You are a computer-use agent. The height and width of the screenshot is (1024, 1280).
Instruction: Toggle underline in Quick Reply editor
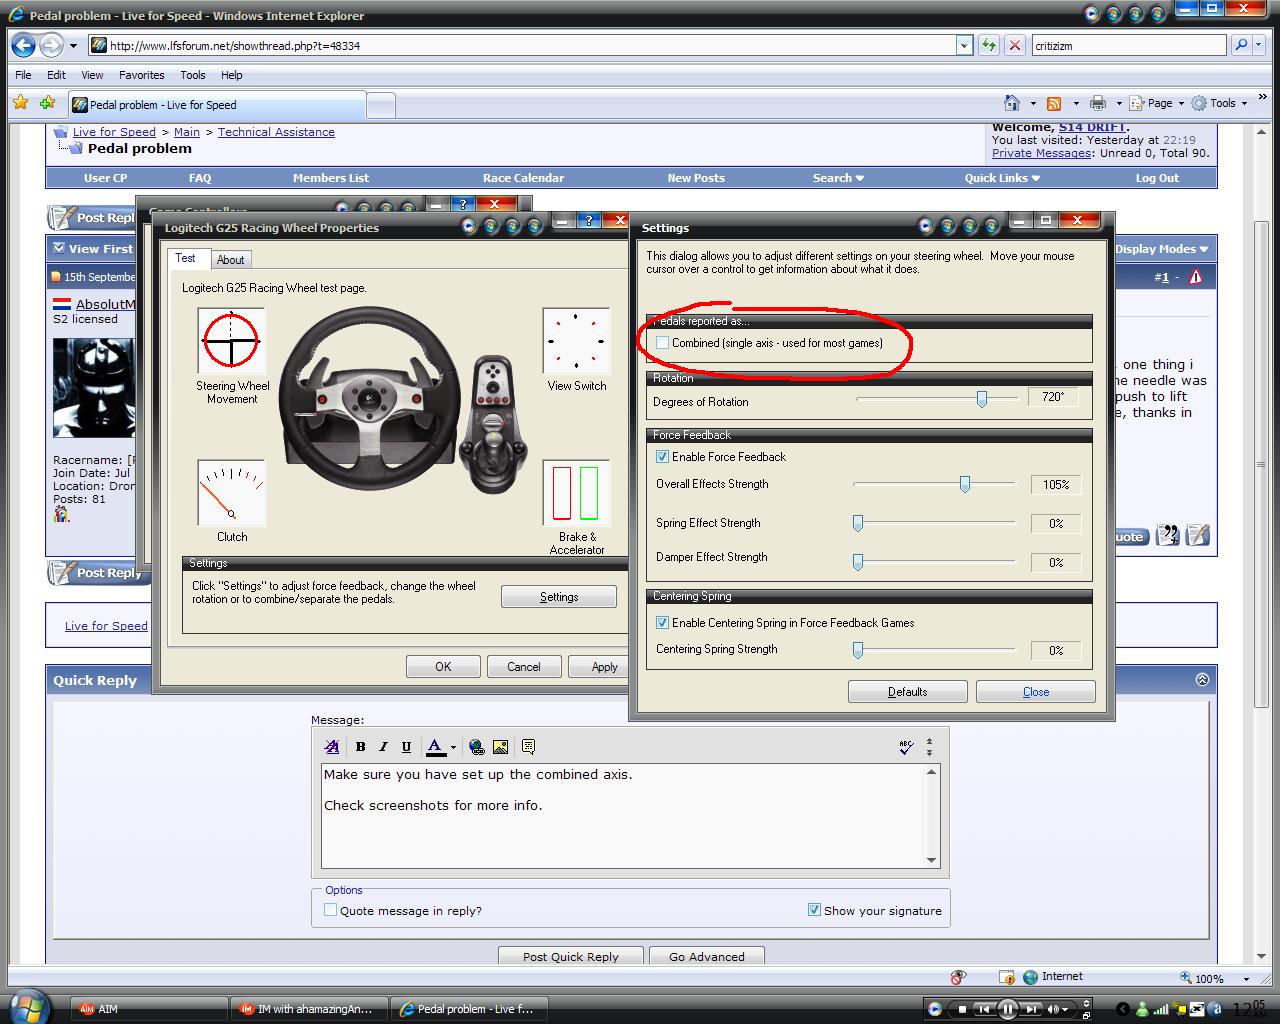(406, 747)
